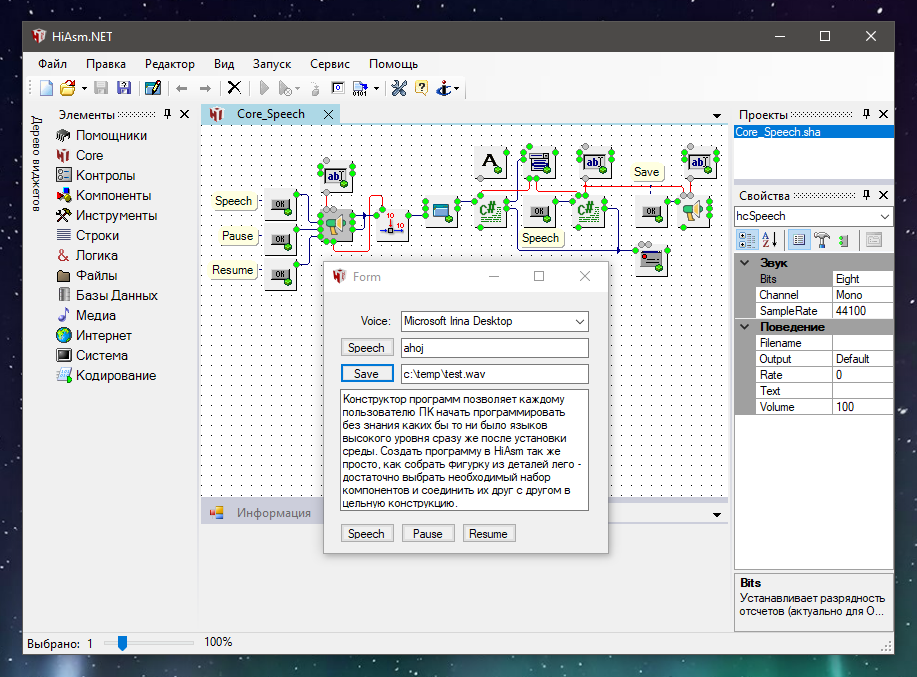The height and width of the screenshot is (677, 917).
Task: Select the speaker speech component on canvas
Action: tap(336, 225)
